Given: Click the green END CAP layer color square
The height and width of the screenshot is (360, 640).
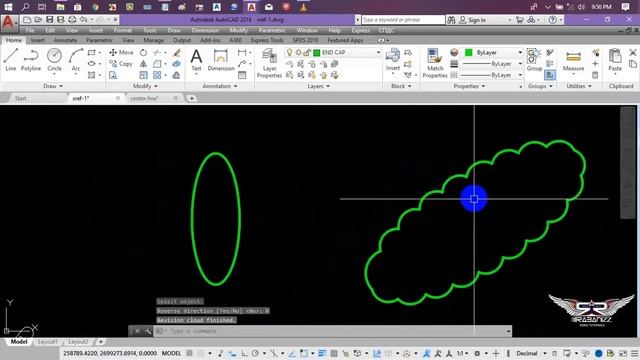Looking at the screenshot, I should click(x=316, y=53).
